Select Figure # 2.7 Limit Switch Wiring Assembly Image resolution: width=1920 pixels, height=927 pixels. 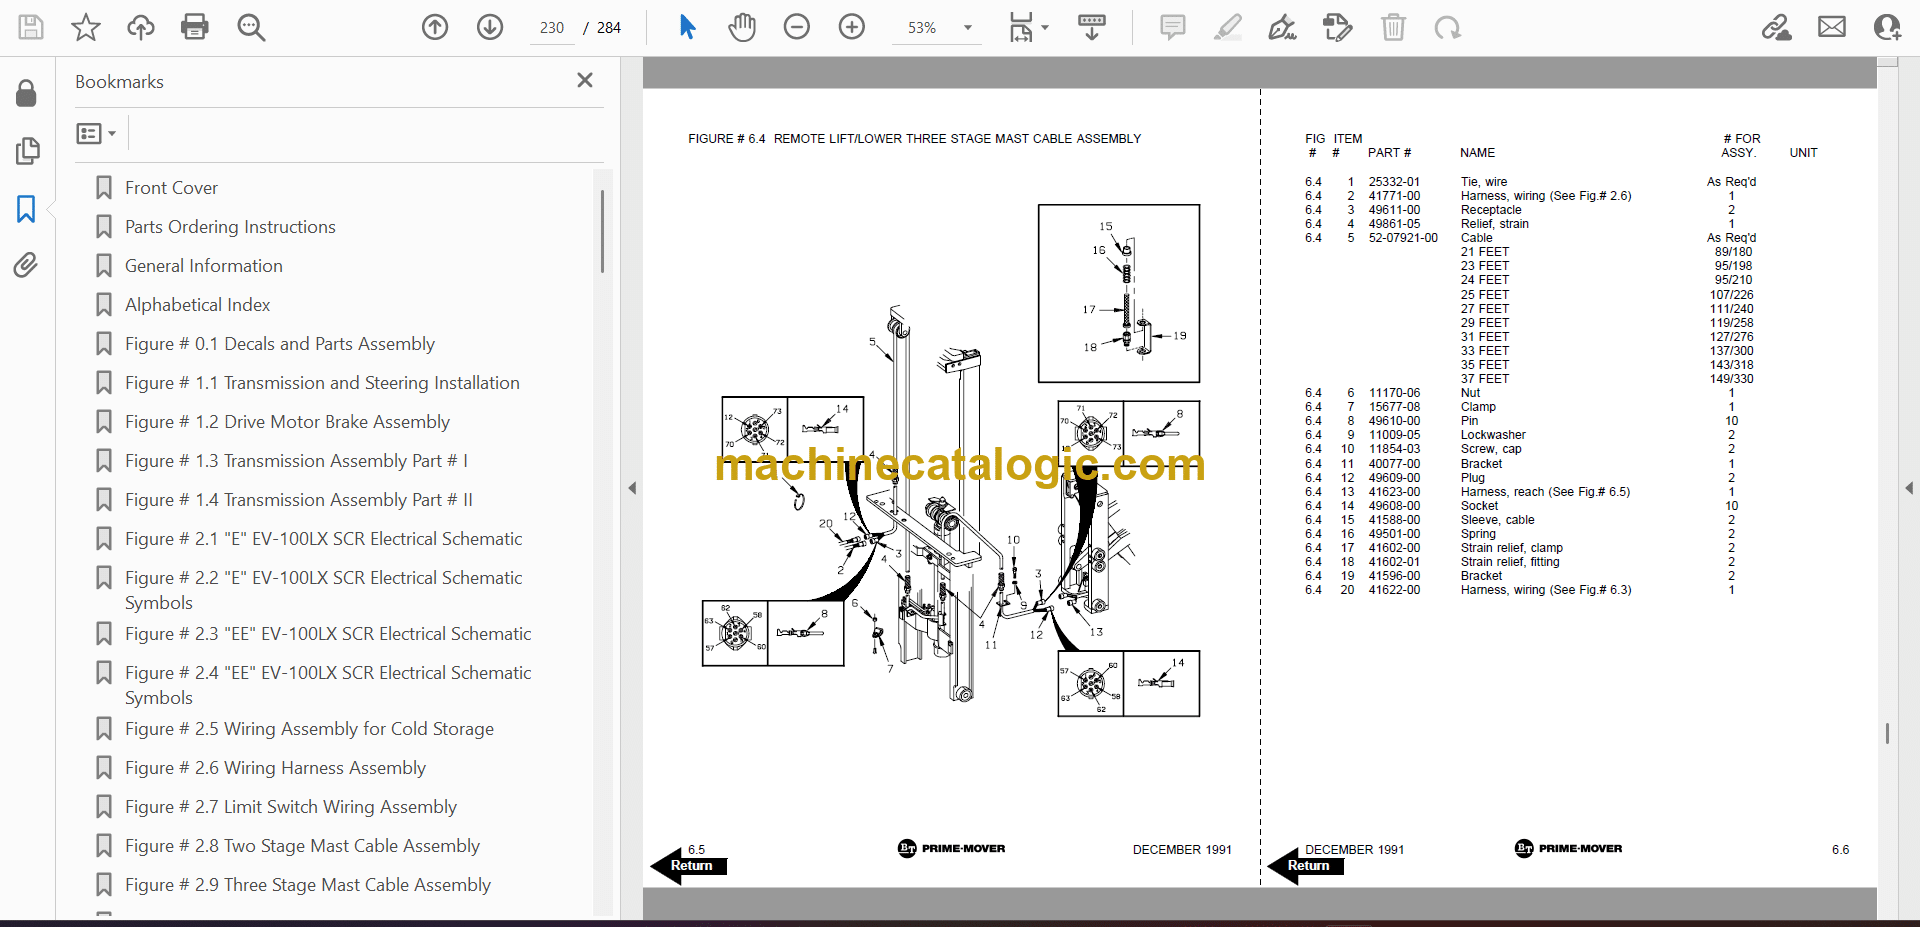pos(291,807)
